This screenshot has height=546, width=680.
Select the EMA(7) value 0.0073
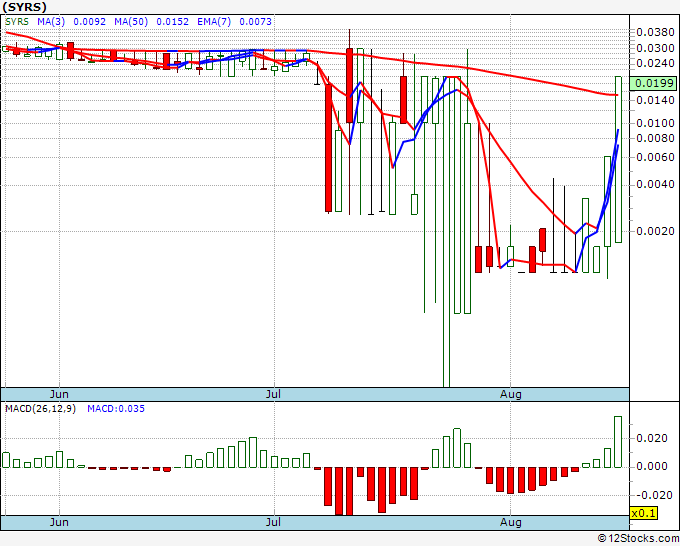coord(255,21)
